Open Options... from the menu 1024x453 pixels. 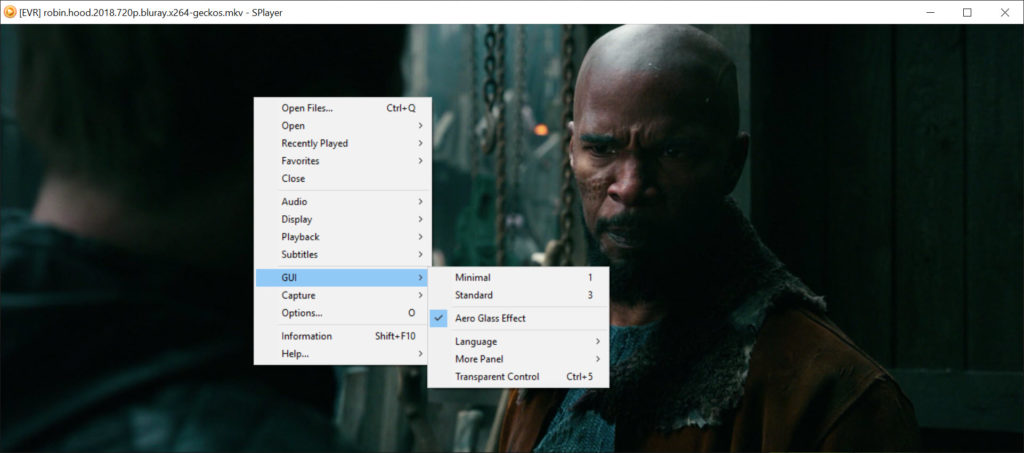(342, 313)
